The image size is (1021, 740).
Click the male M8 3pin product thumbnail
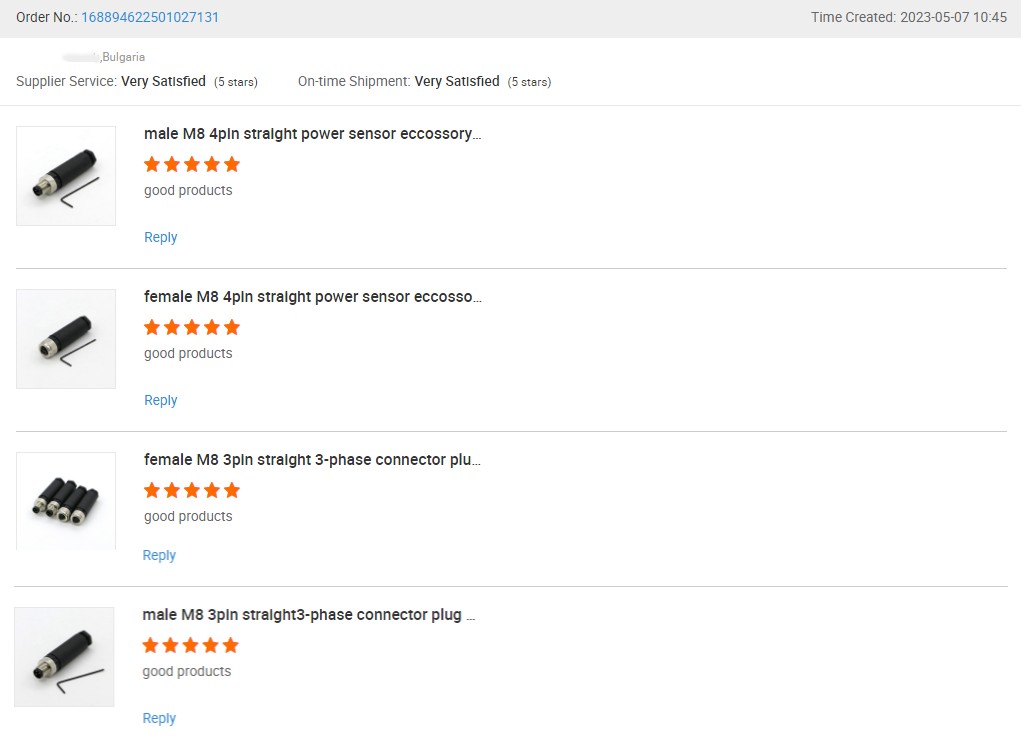tap(64, 657)
